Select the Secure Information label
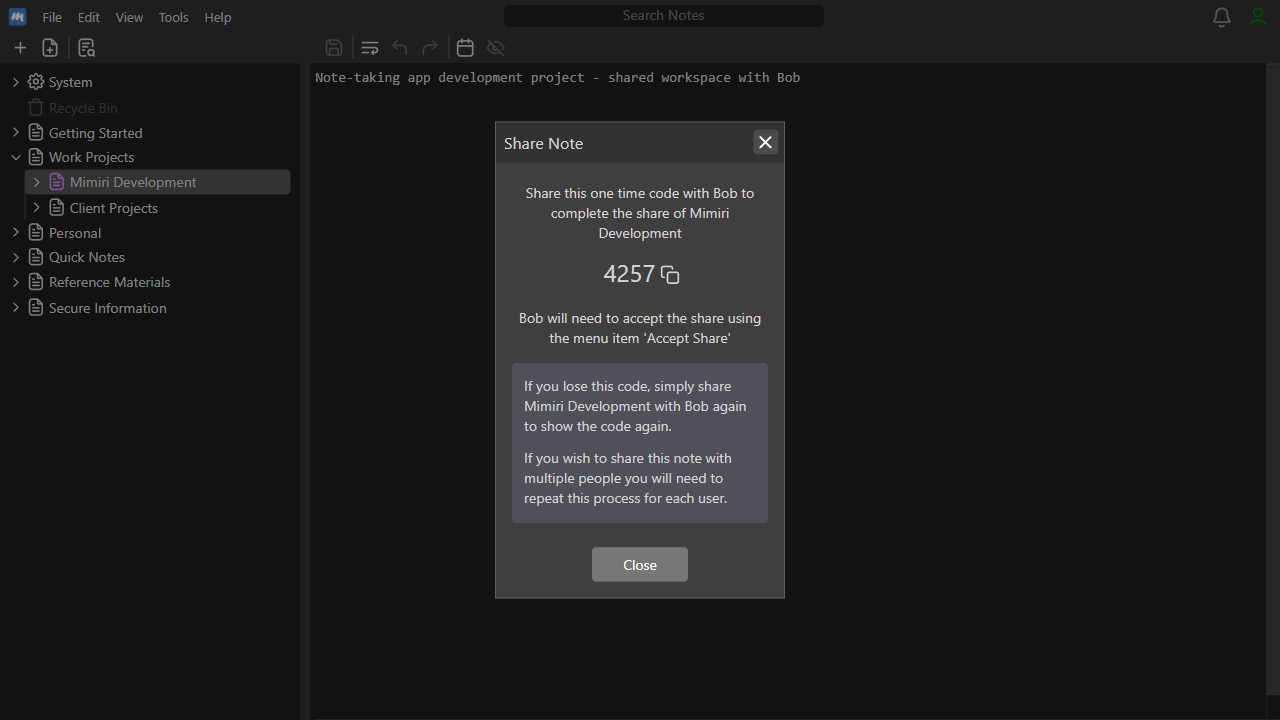Viewport: 1280px width, 720px height. [x=108, y=308]
